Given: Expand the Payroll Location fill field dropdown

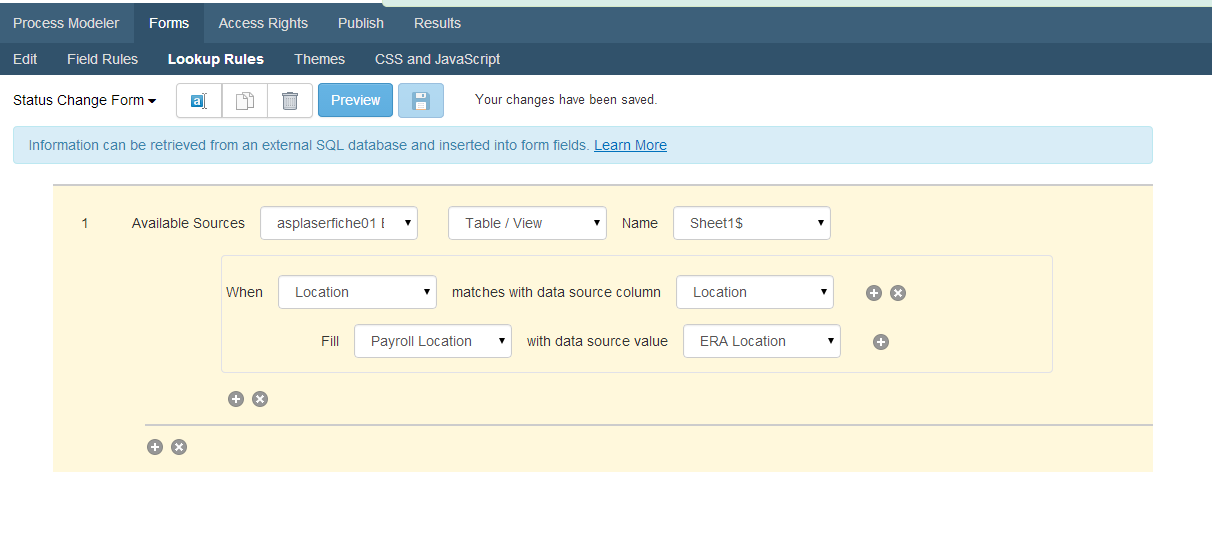Looking at the screenshot, I should [433, 341].
